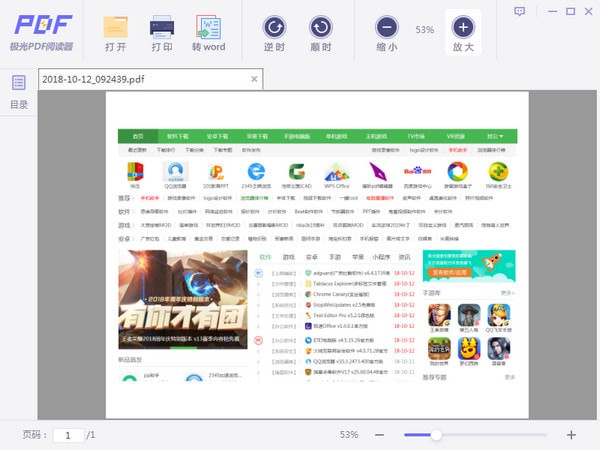
Task: Zoom in with 放大 plus icon
Action: [463, 27]
